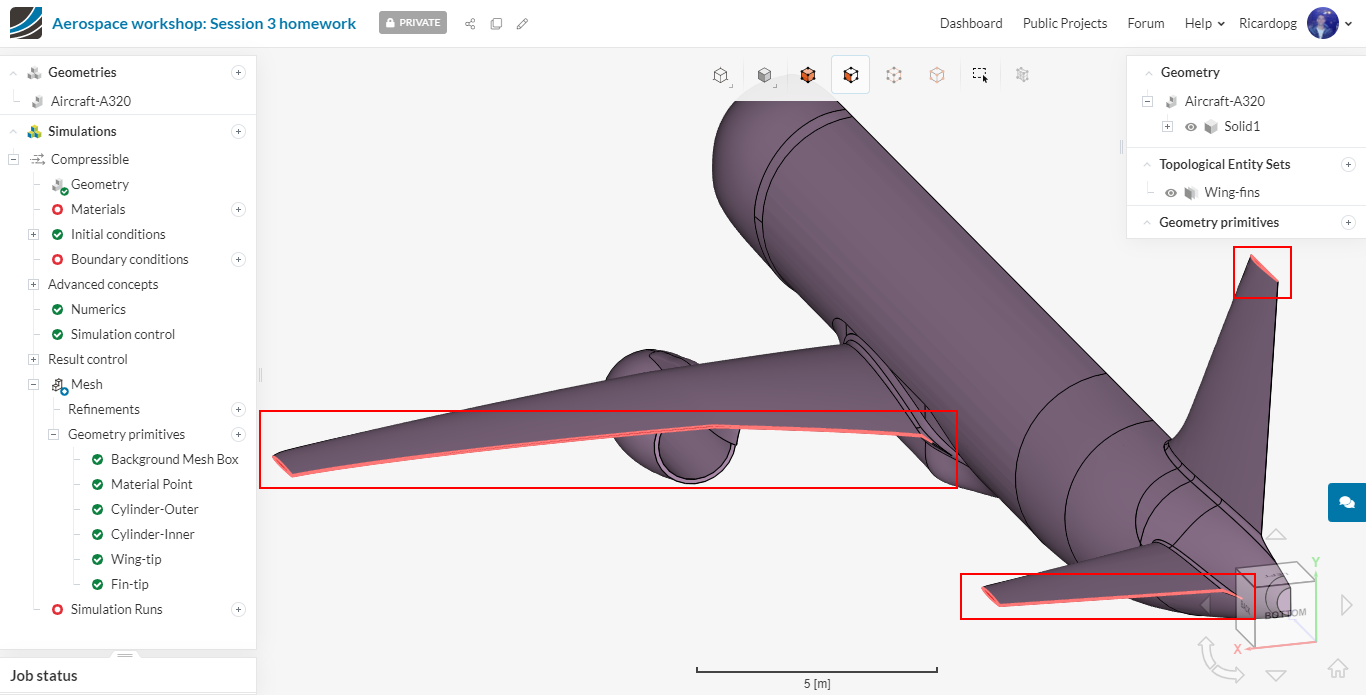Viewport: 1366px width, 695px height.
Task: Open the Help dropdown menu
Action: click(x=1204, y=23)
